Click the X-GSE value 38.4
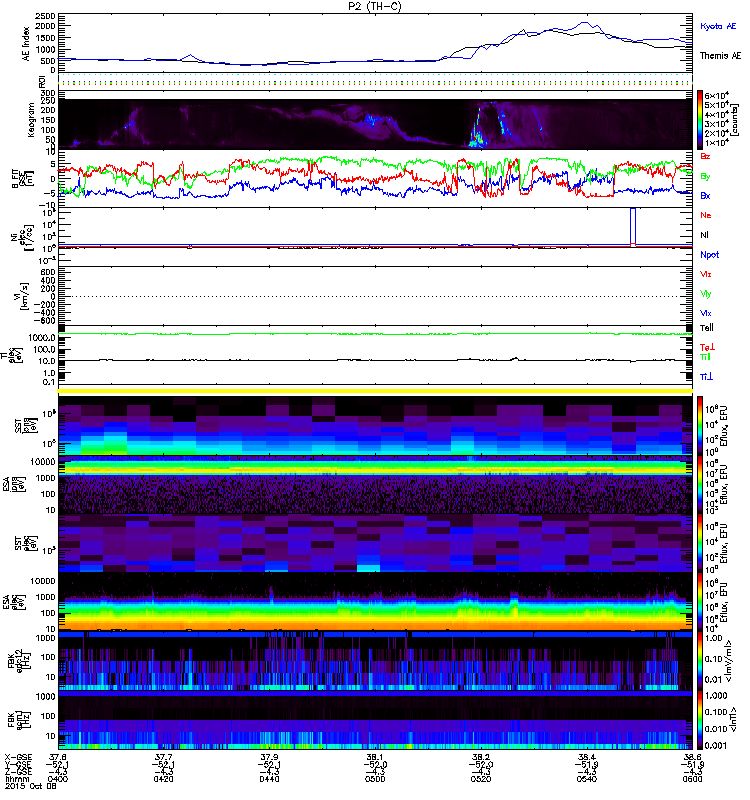The width and height of the screenshot is (750, 800). click(586, 757)
